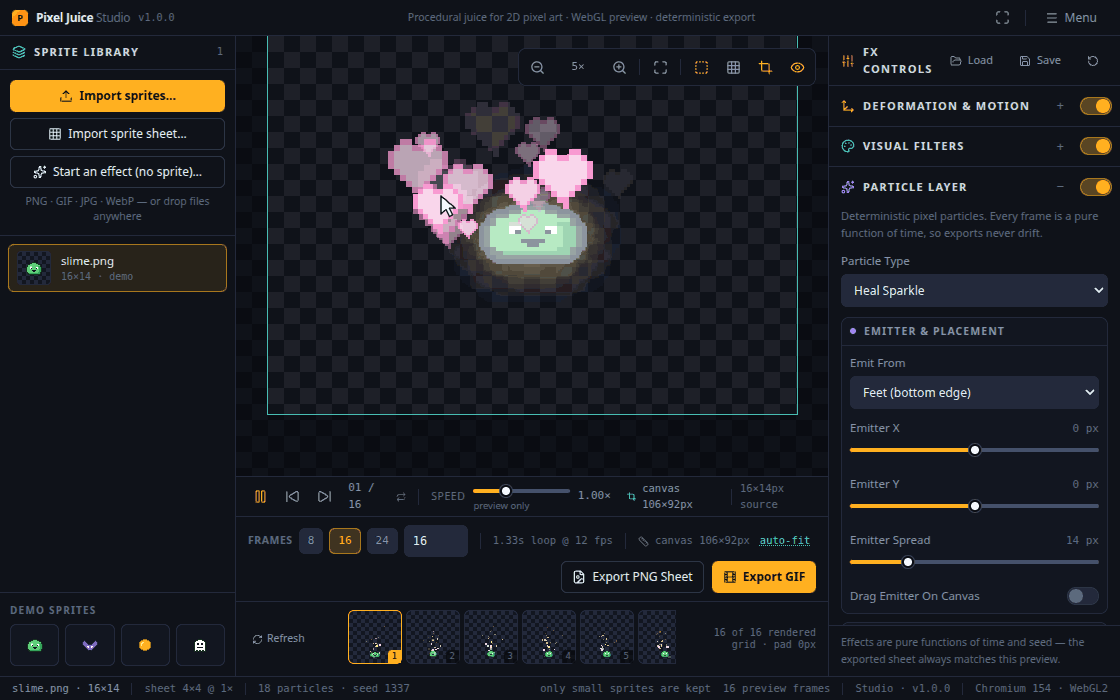Toggle the loop icon
The width and height of the screenshot is (1120, 700).
coord(401,496)
